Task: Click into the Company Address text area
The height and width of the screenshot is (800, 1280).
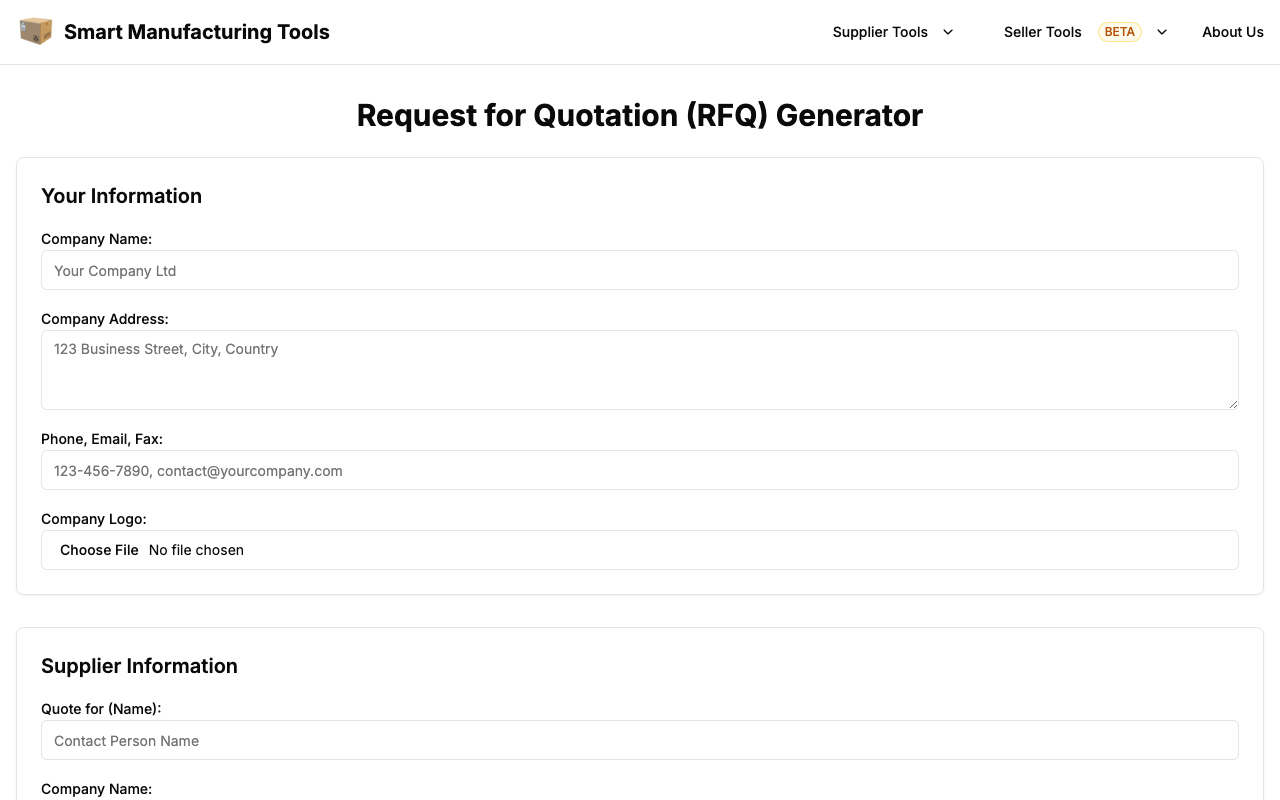Action: pos(640,370)
